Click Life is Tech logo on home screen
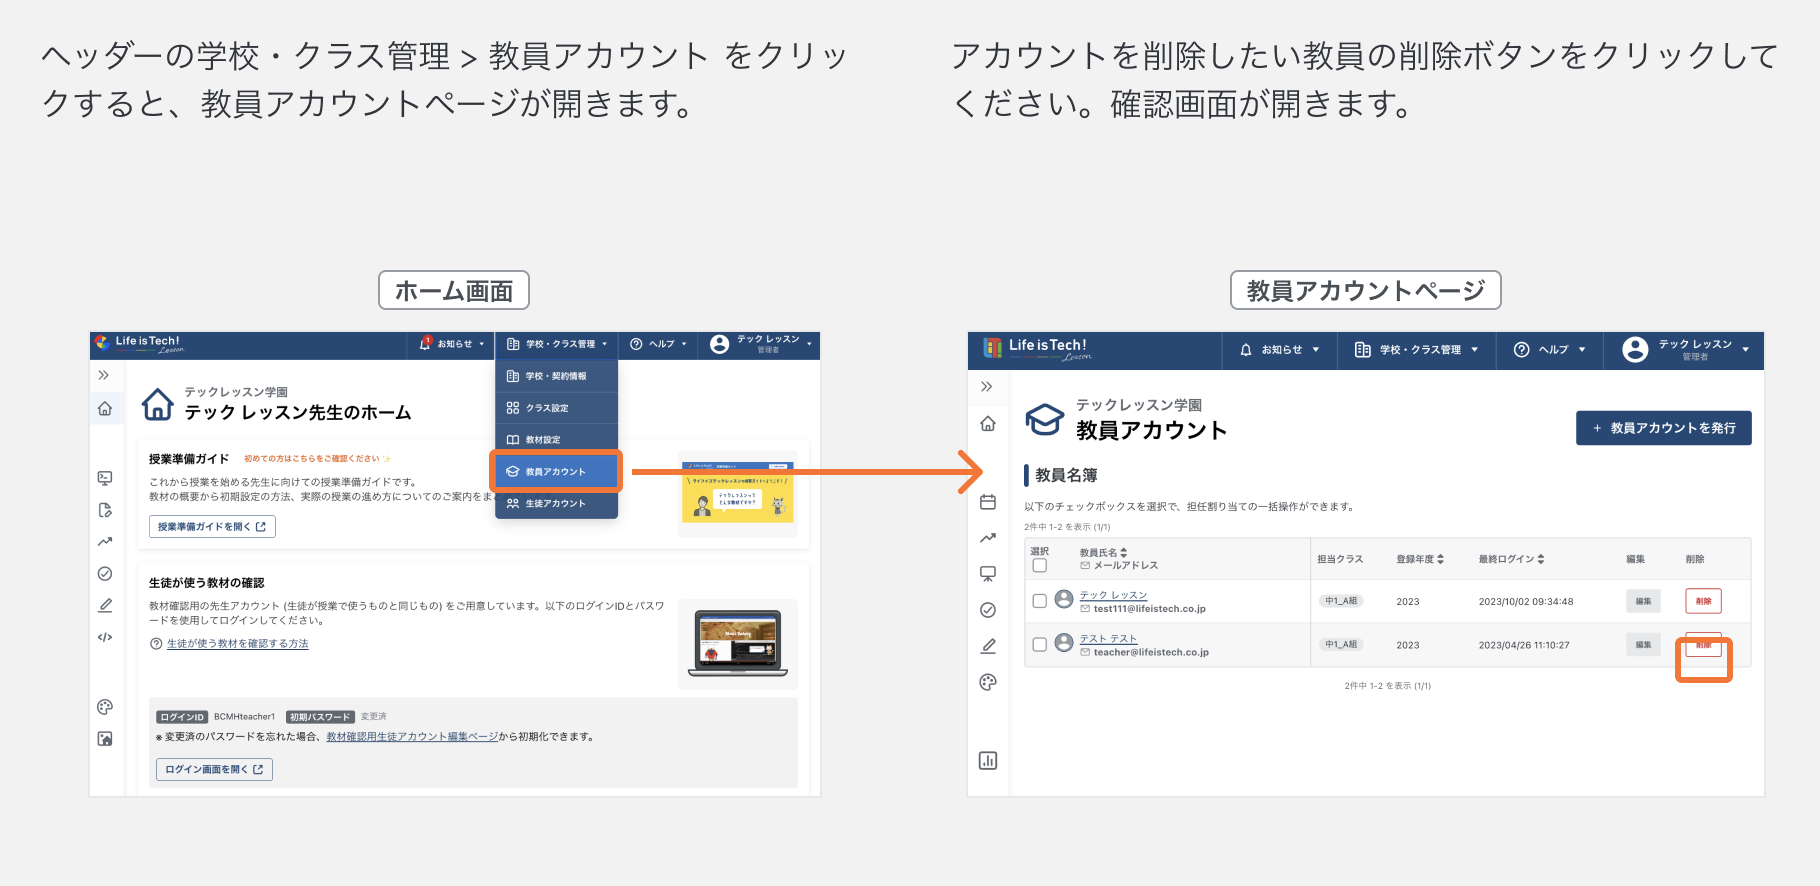Screen dimensions: 1820x886 (140, 344)
